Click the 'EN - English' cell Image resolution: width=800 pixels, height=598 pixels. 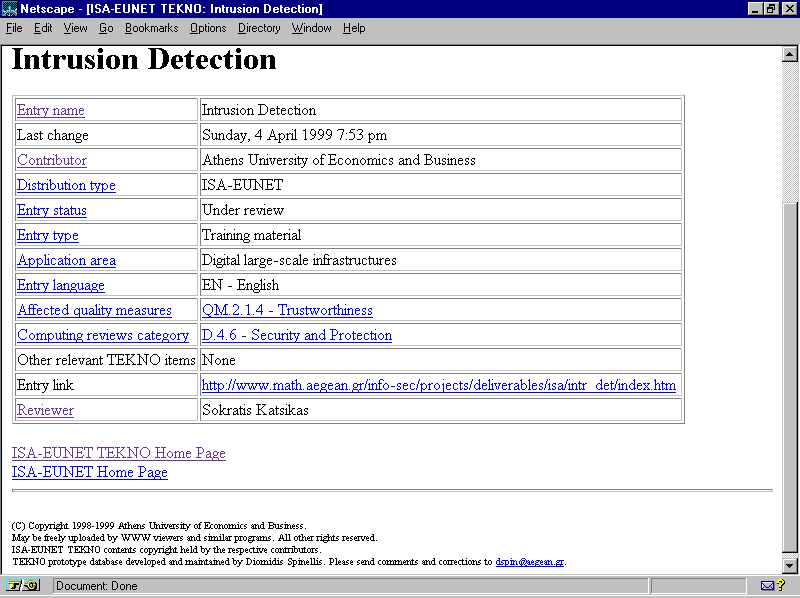[441, 285]
